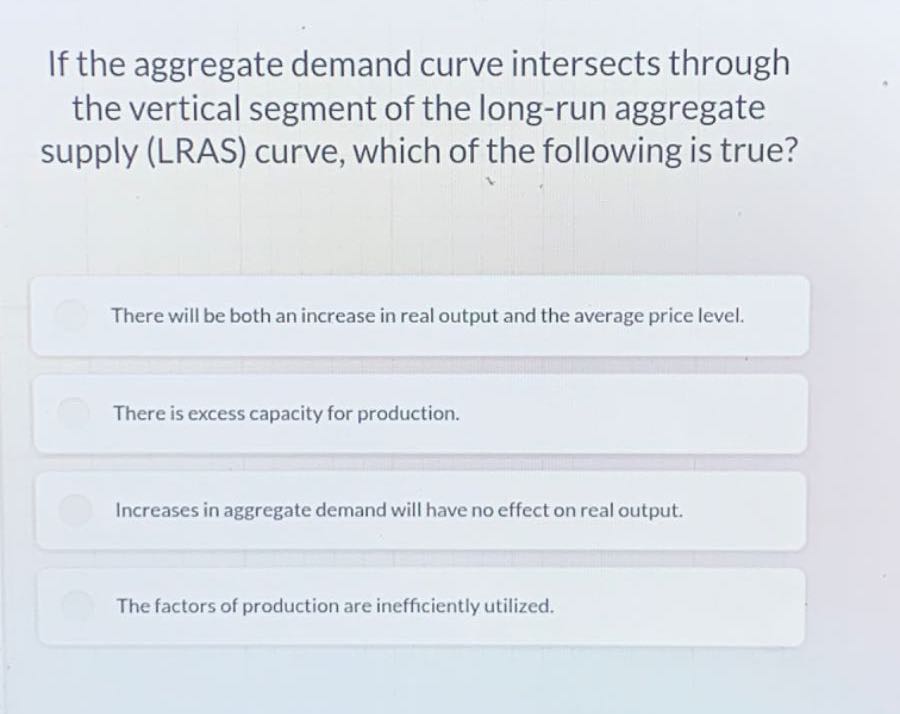Click the unselected circle on the top answer

coord(70,316)
